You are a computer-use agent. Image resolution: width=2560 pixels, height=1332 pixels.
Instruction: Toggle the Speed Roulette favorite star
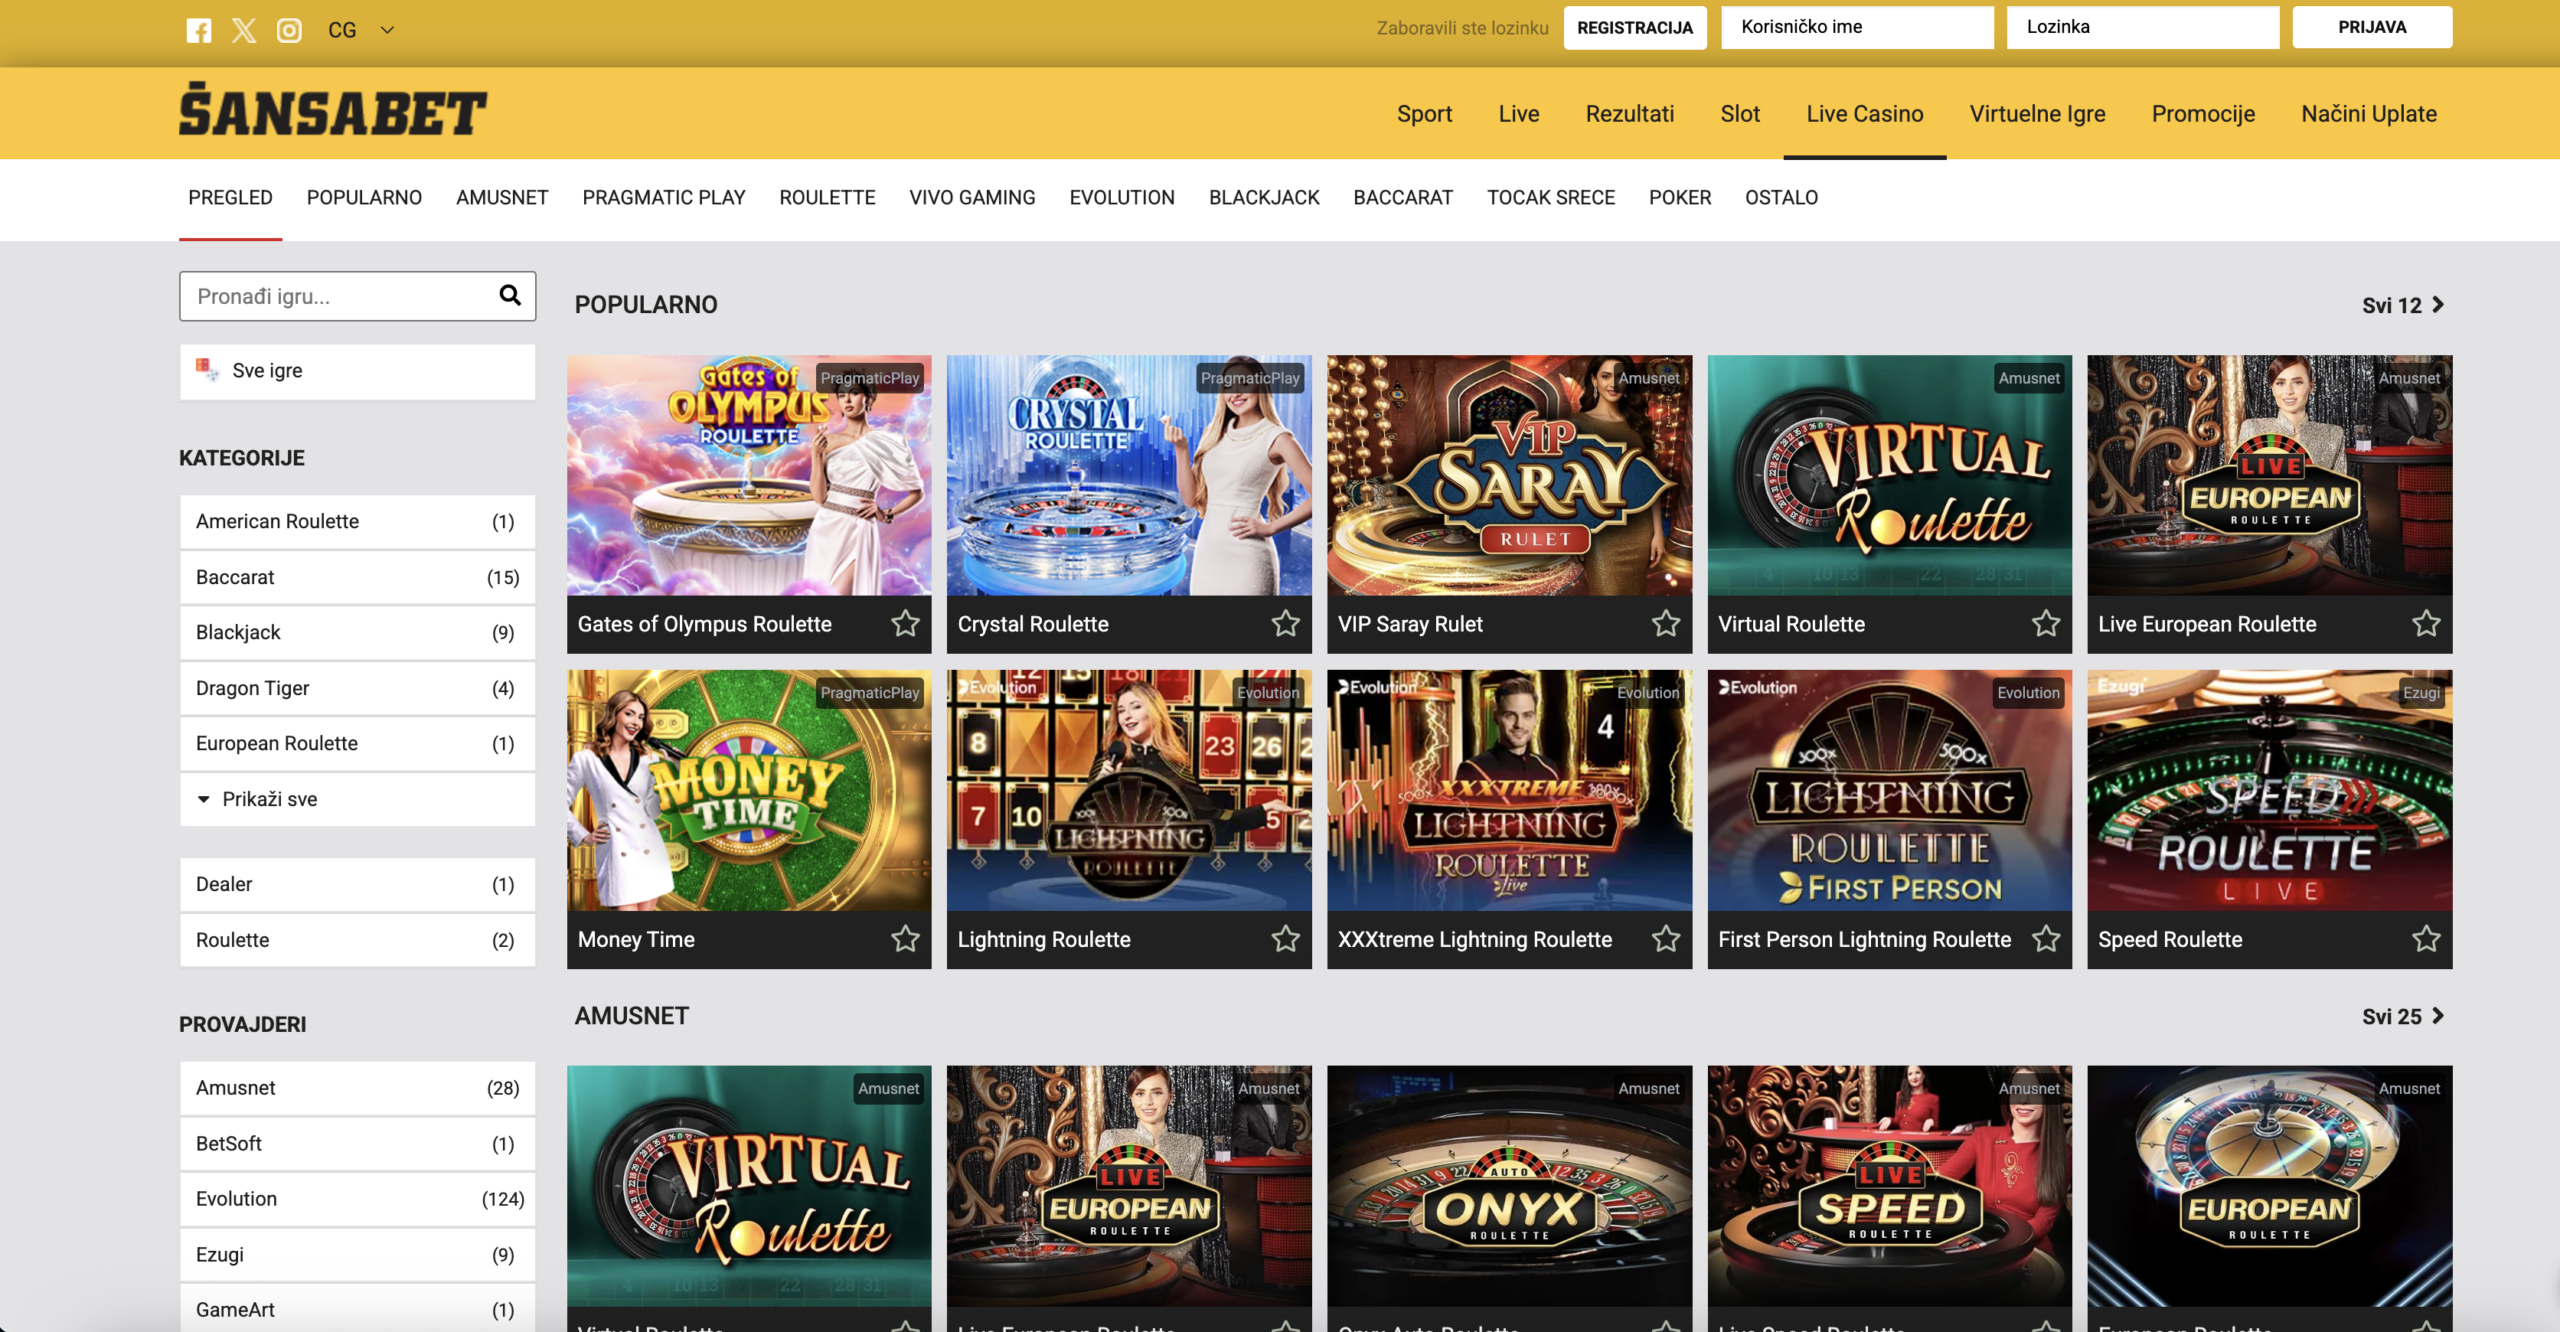2426,939
